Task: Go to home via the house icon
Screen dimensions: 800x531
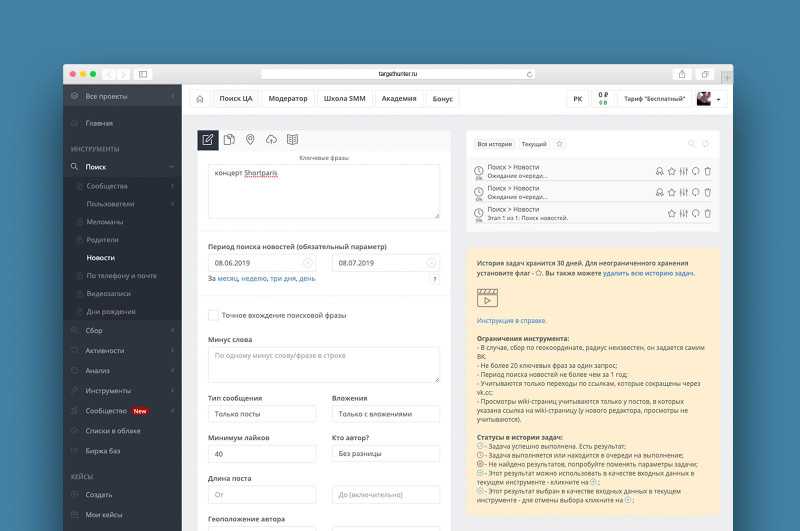Action: click(200, 99)
